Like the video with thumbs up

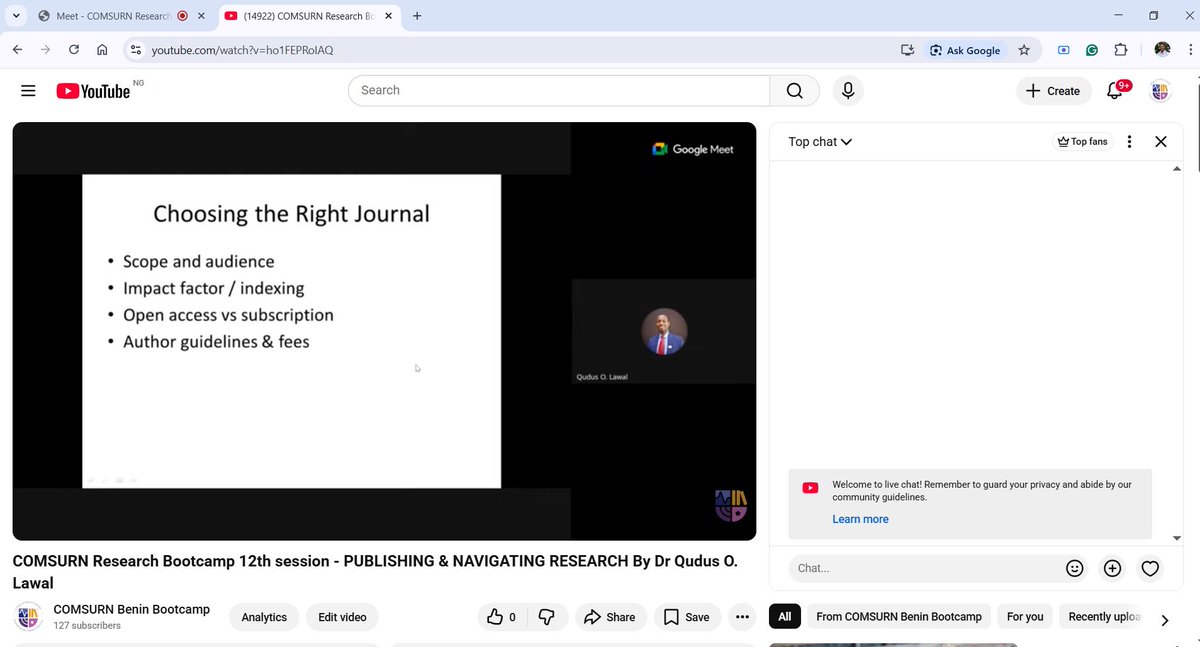click(501, 617)
